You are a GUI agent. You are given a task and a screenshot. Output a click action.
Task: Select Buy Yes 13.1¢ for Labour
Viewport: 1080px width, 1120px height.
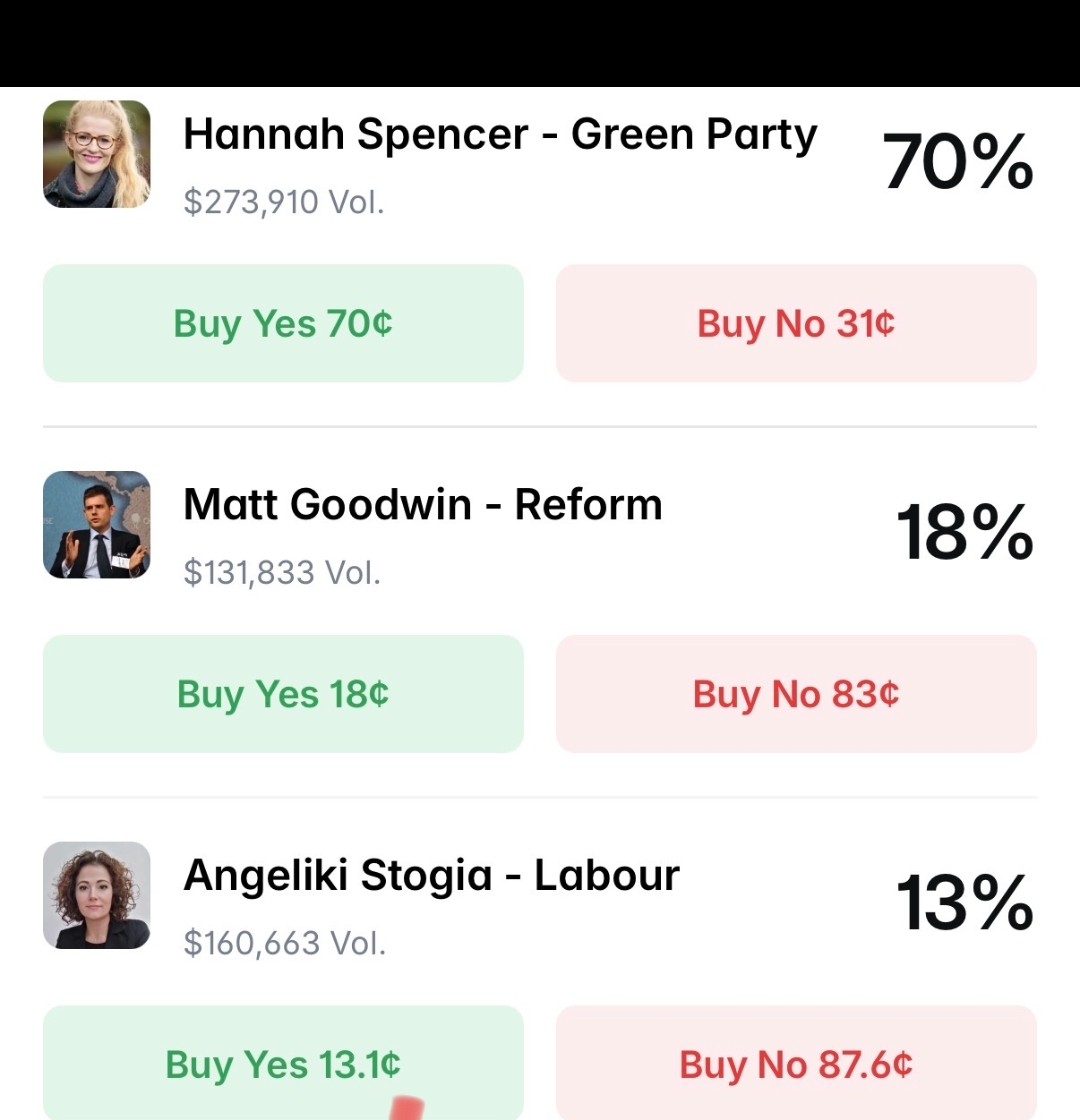(x=283, y=1064)
